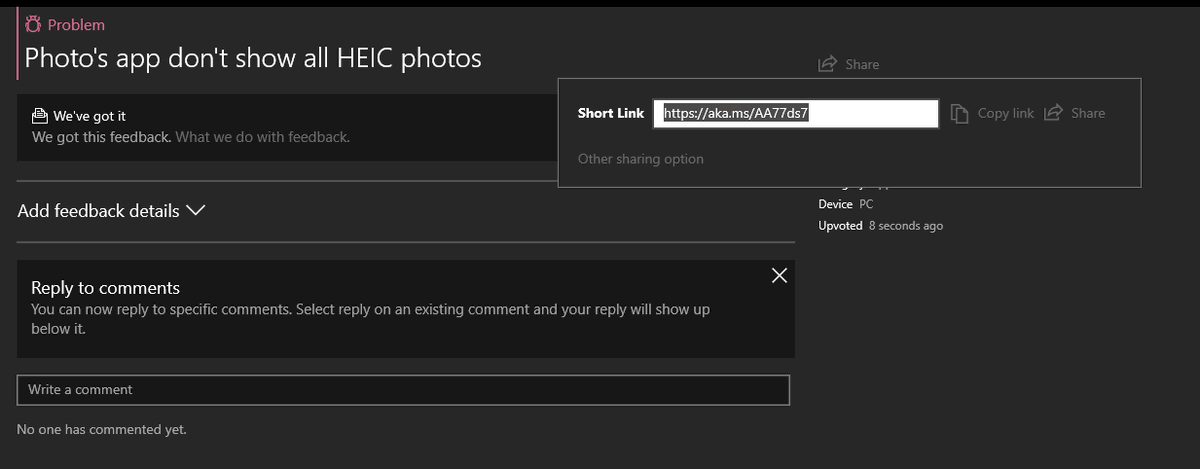
Task: Click the We've got it status icon
Action: (40, 116)
